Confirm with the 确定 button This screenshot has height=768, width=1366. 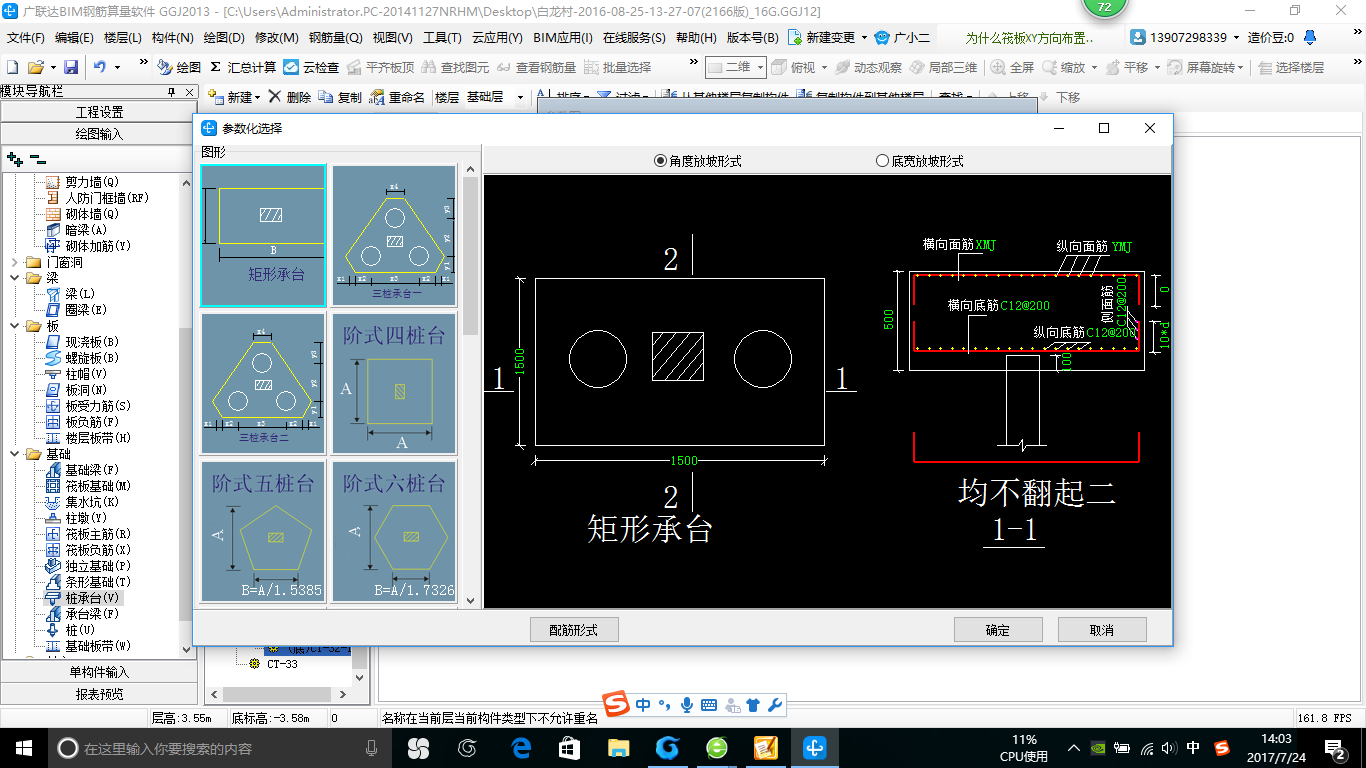998,630
